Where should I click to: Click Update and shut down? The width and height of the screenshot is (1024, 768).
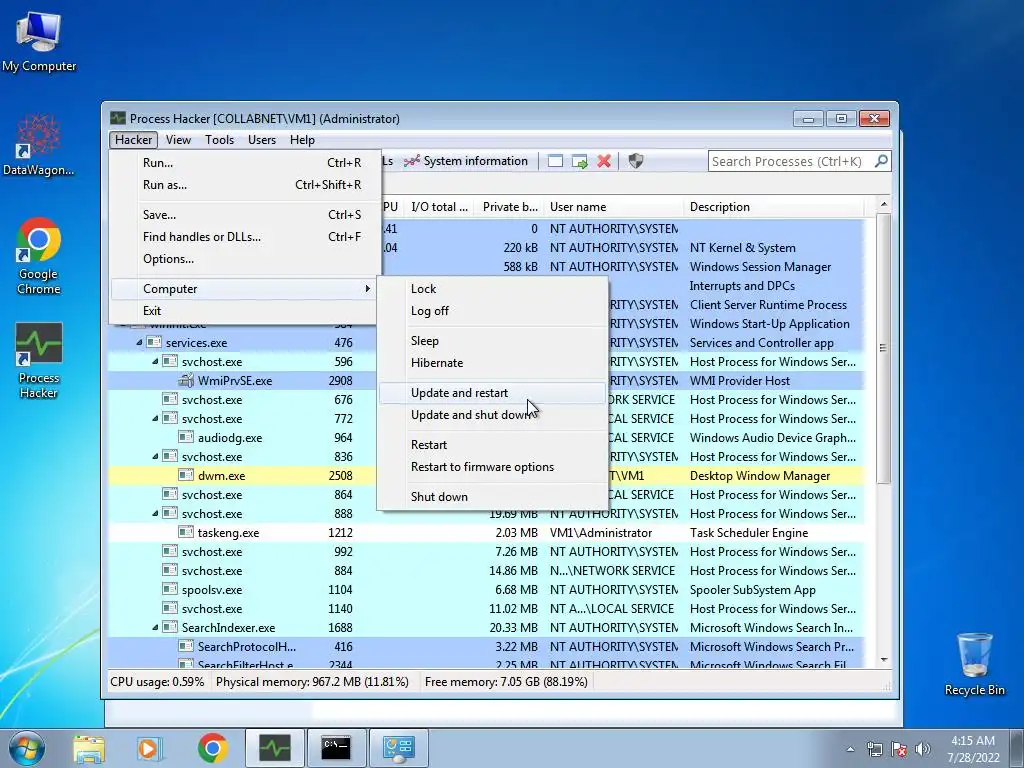click(x=492, y=415)
